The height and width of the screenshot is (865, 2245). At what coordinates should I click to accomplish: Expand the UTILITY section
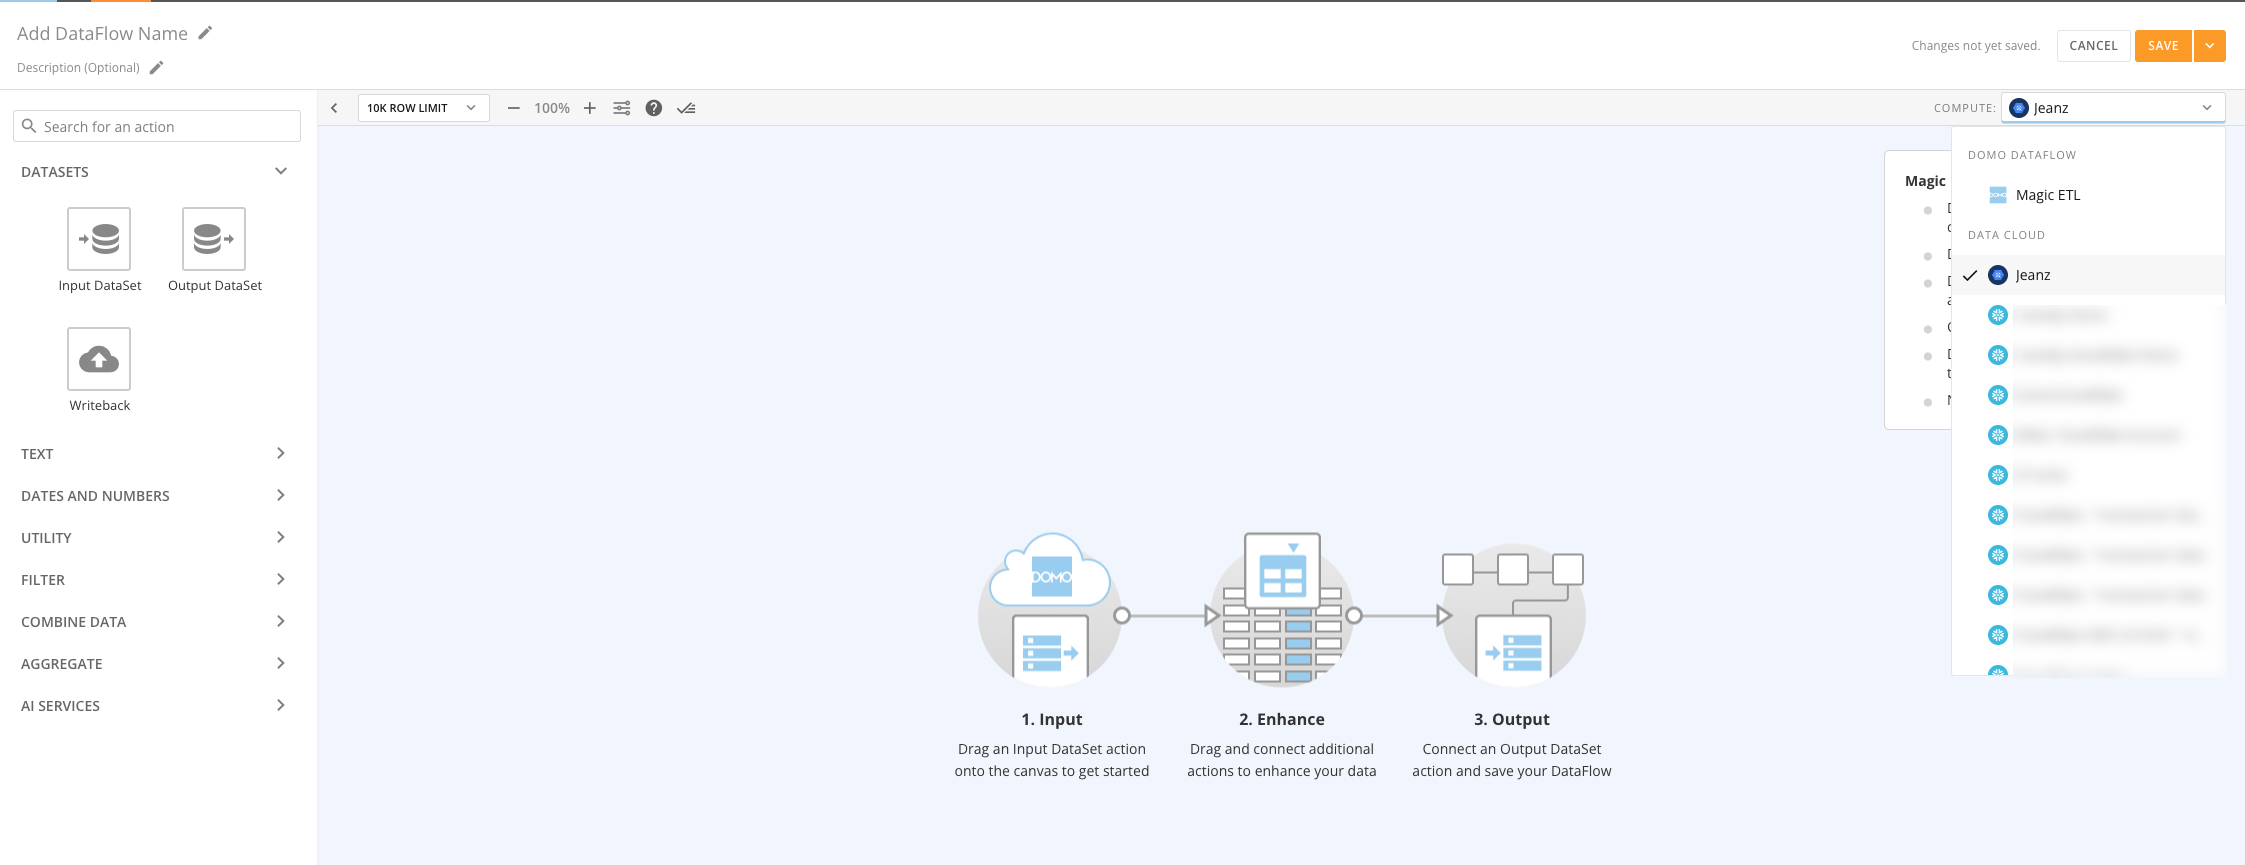281,537
